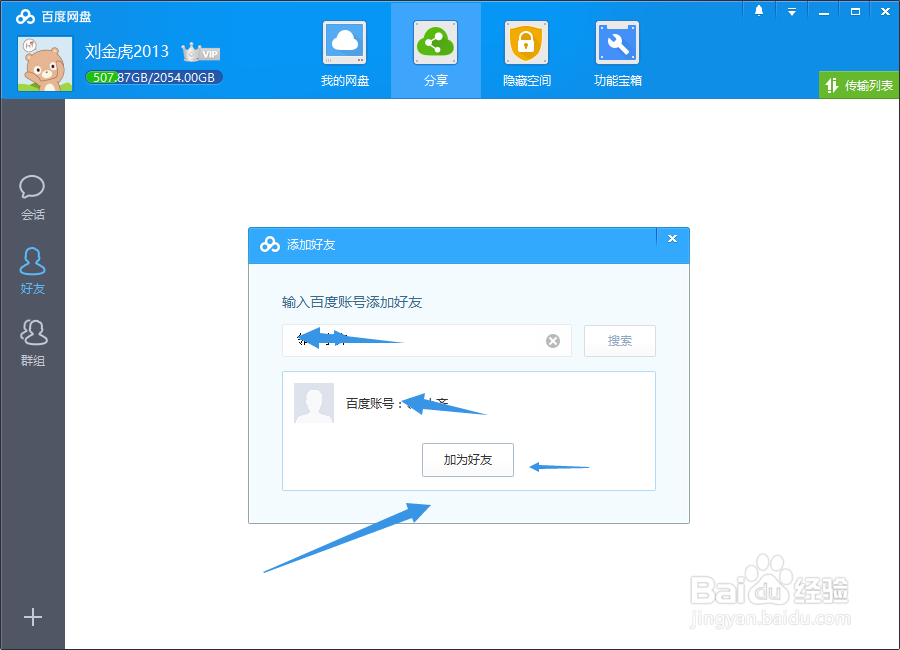Open the 隐藏空间 tab
This screenshot has width=900, height=650.
(526, 53)
